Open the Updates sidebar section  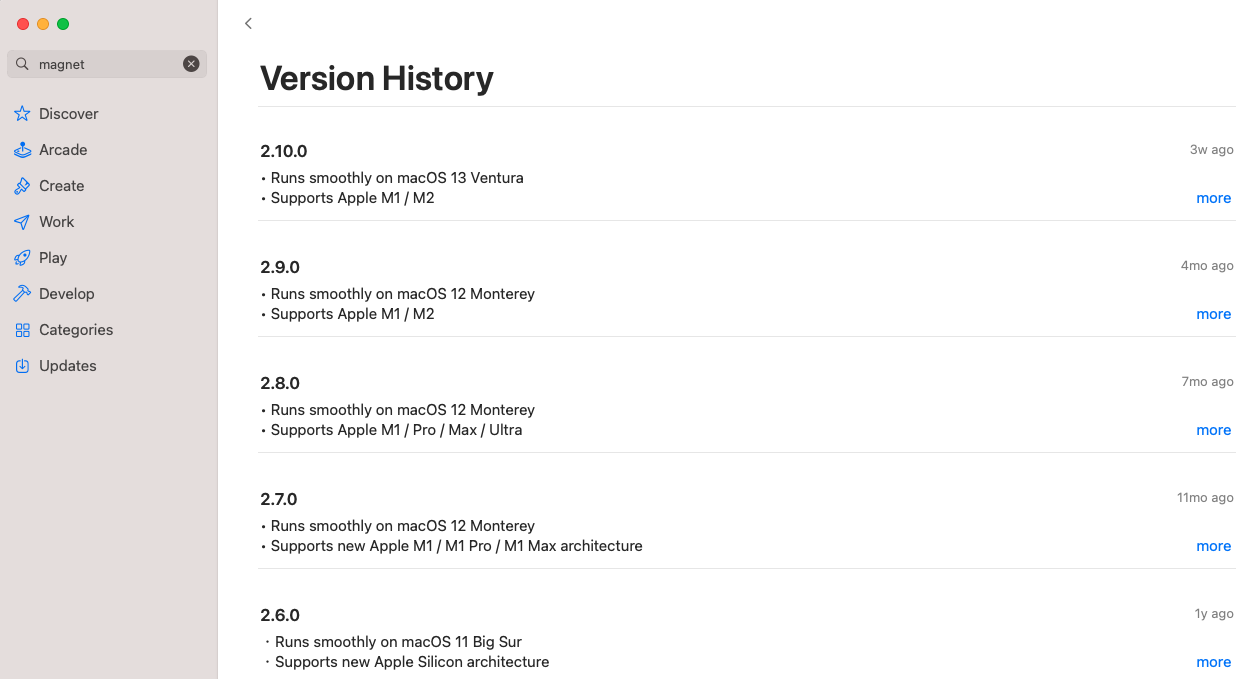point(68,366)
